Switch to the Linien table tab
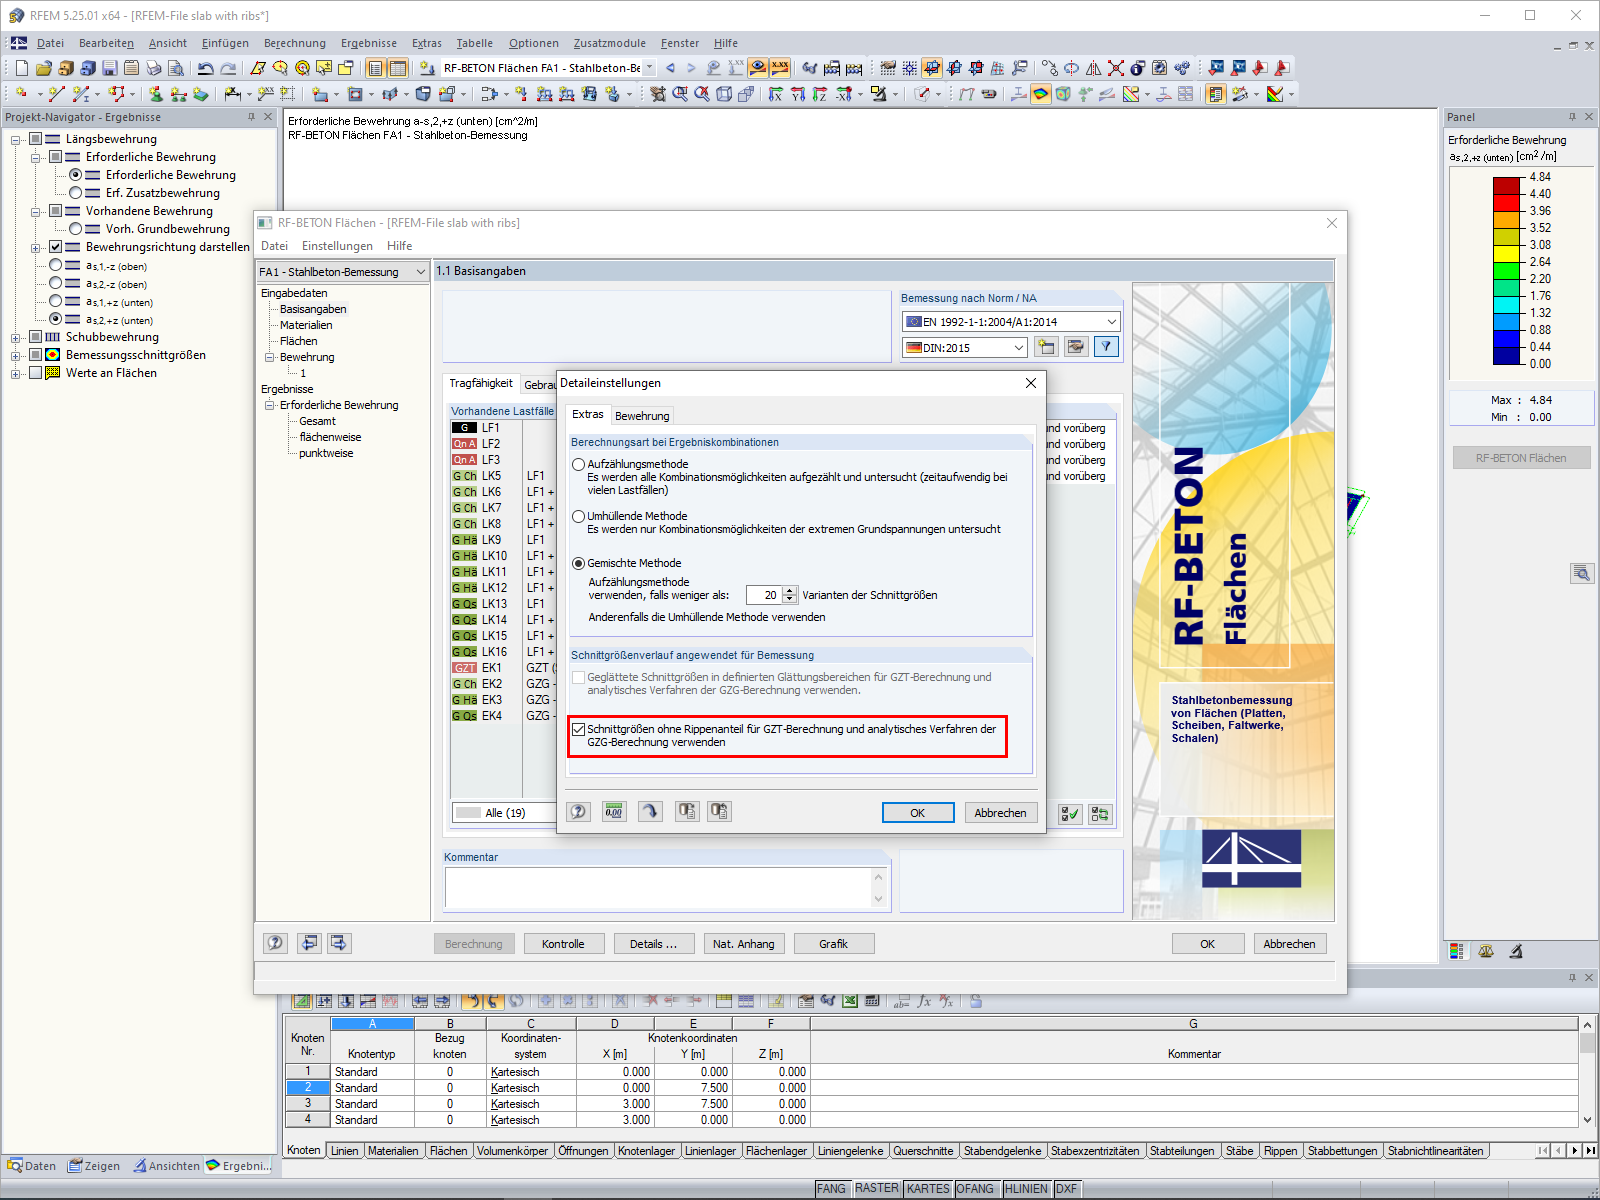This screenshot has height=1200, width=1600. 344,1151
